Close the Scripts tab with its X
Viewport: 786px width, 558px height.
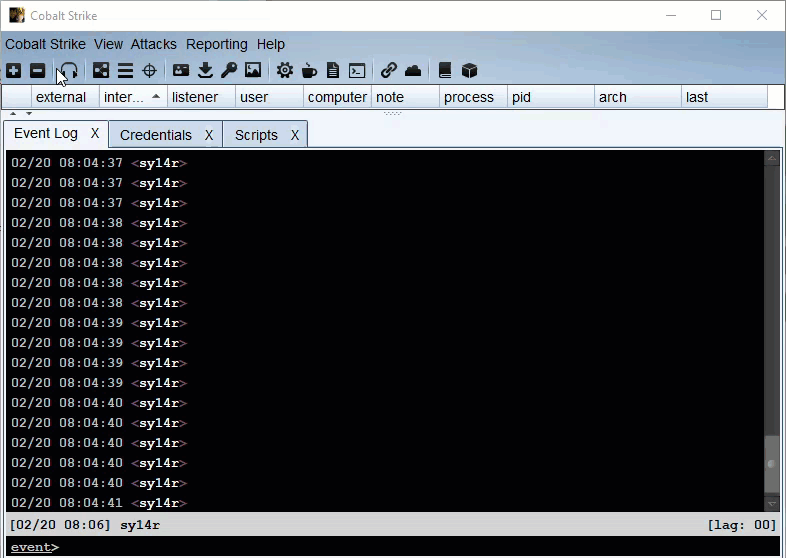pos(295,135)
